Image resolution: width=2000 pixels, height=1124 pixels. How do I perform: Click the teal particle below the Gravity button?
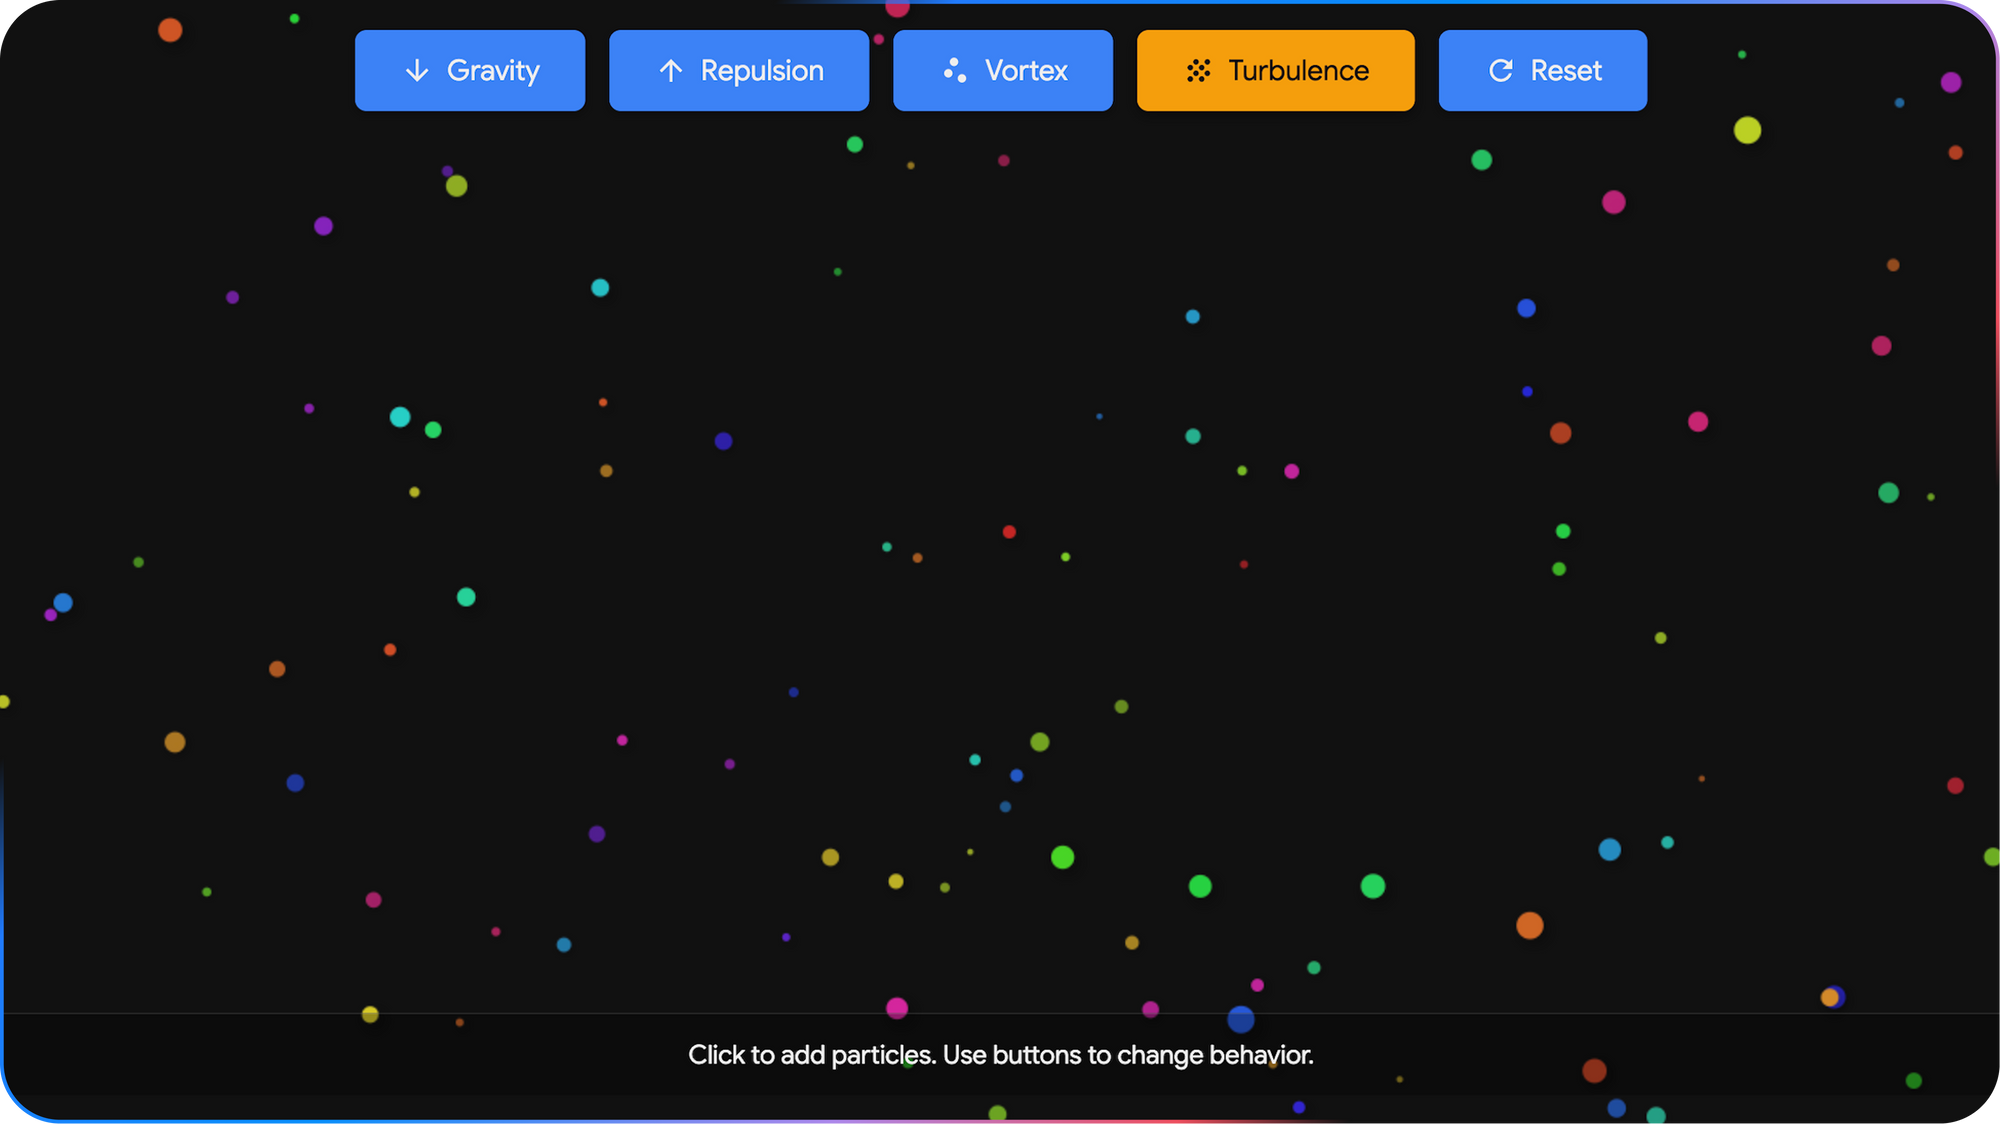tap(600, 288)
